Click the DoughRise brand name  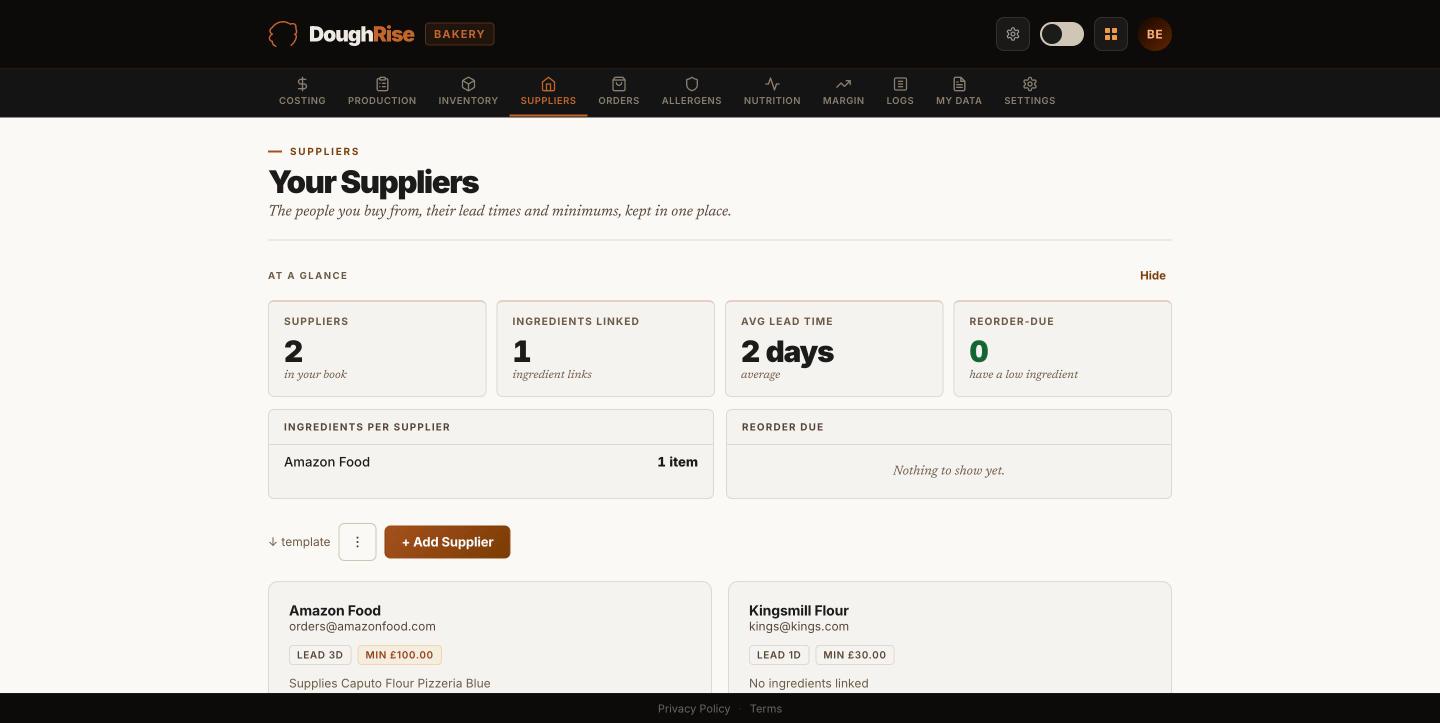coord(362,34)
